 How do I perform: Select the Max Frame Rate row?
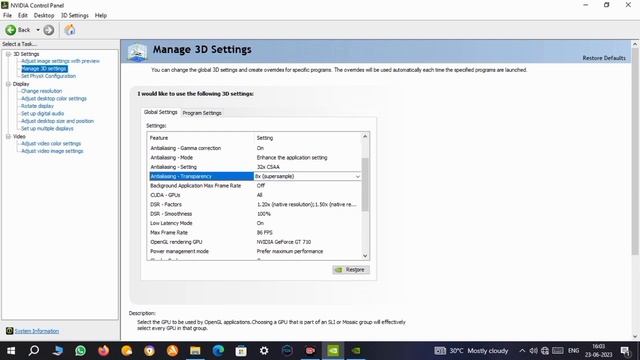[255, 233]
